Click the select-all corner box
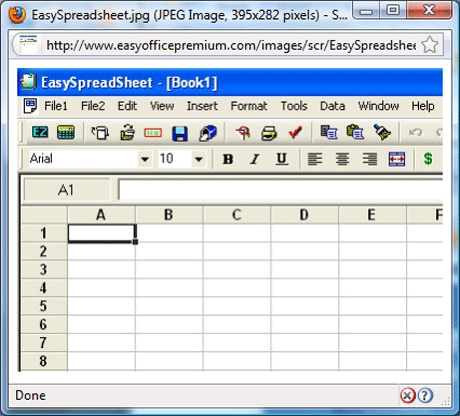 (44, 215)
